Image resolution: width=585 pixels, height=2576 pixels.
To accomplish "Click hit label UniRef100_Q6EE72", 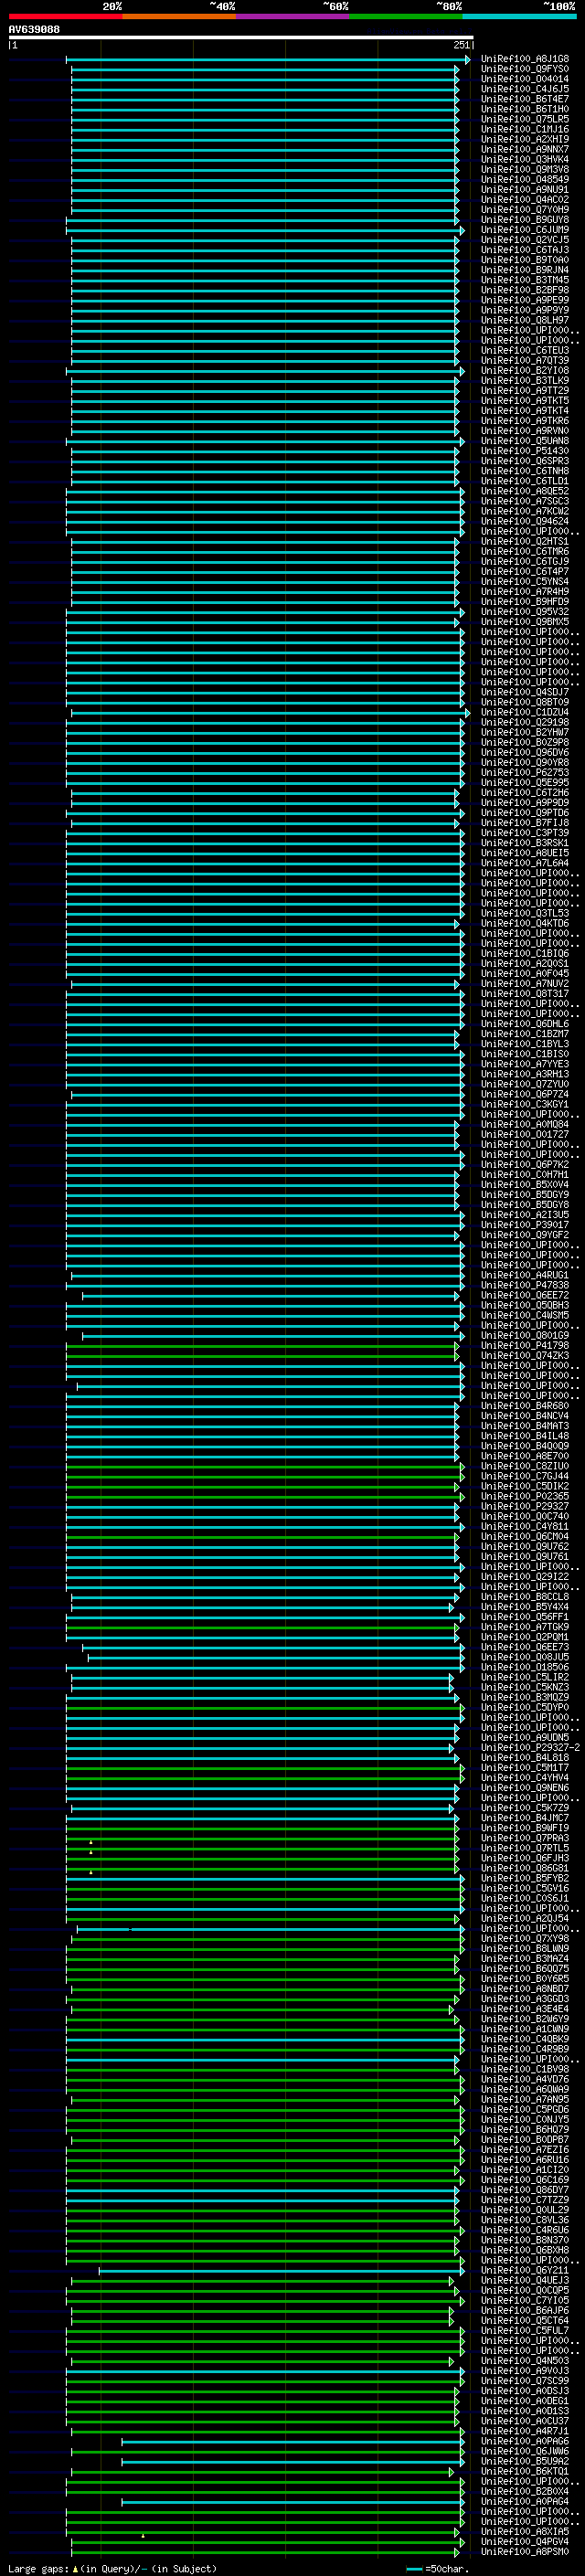I will point(525,1295).
